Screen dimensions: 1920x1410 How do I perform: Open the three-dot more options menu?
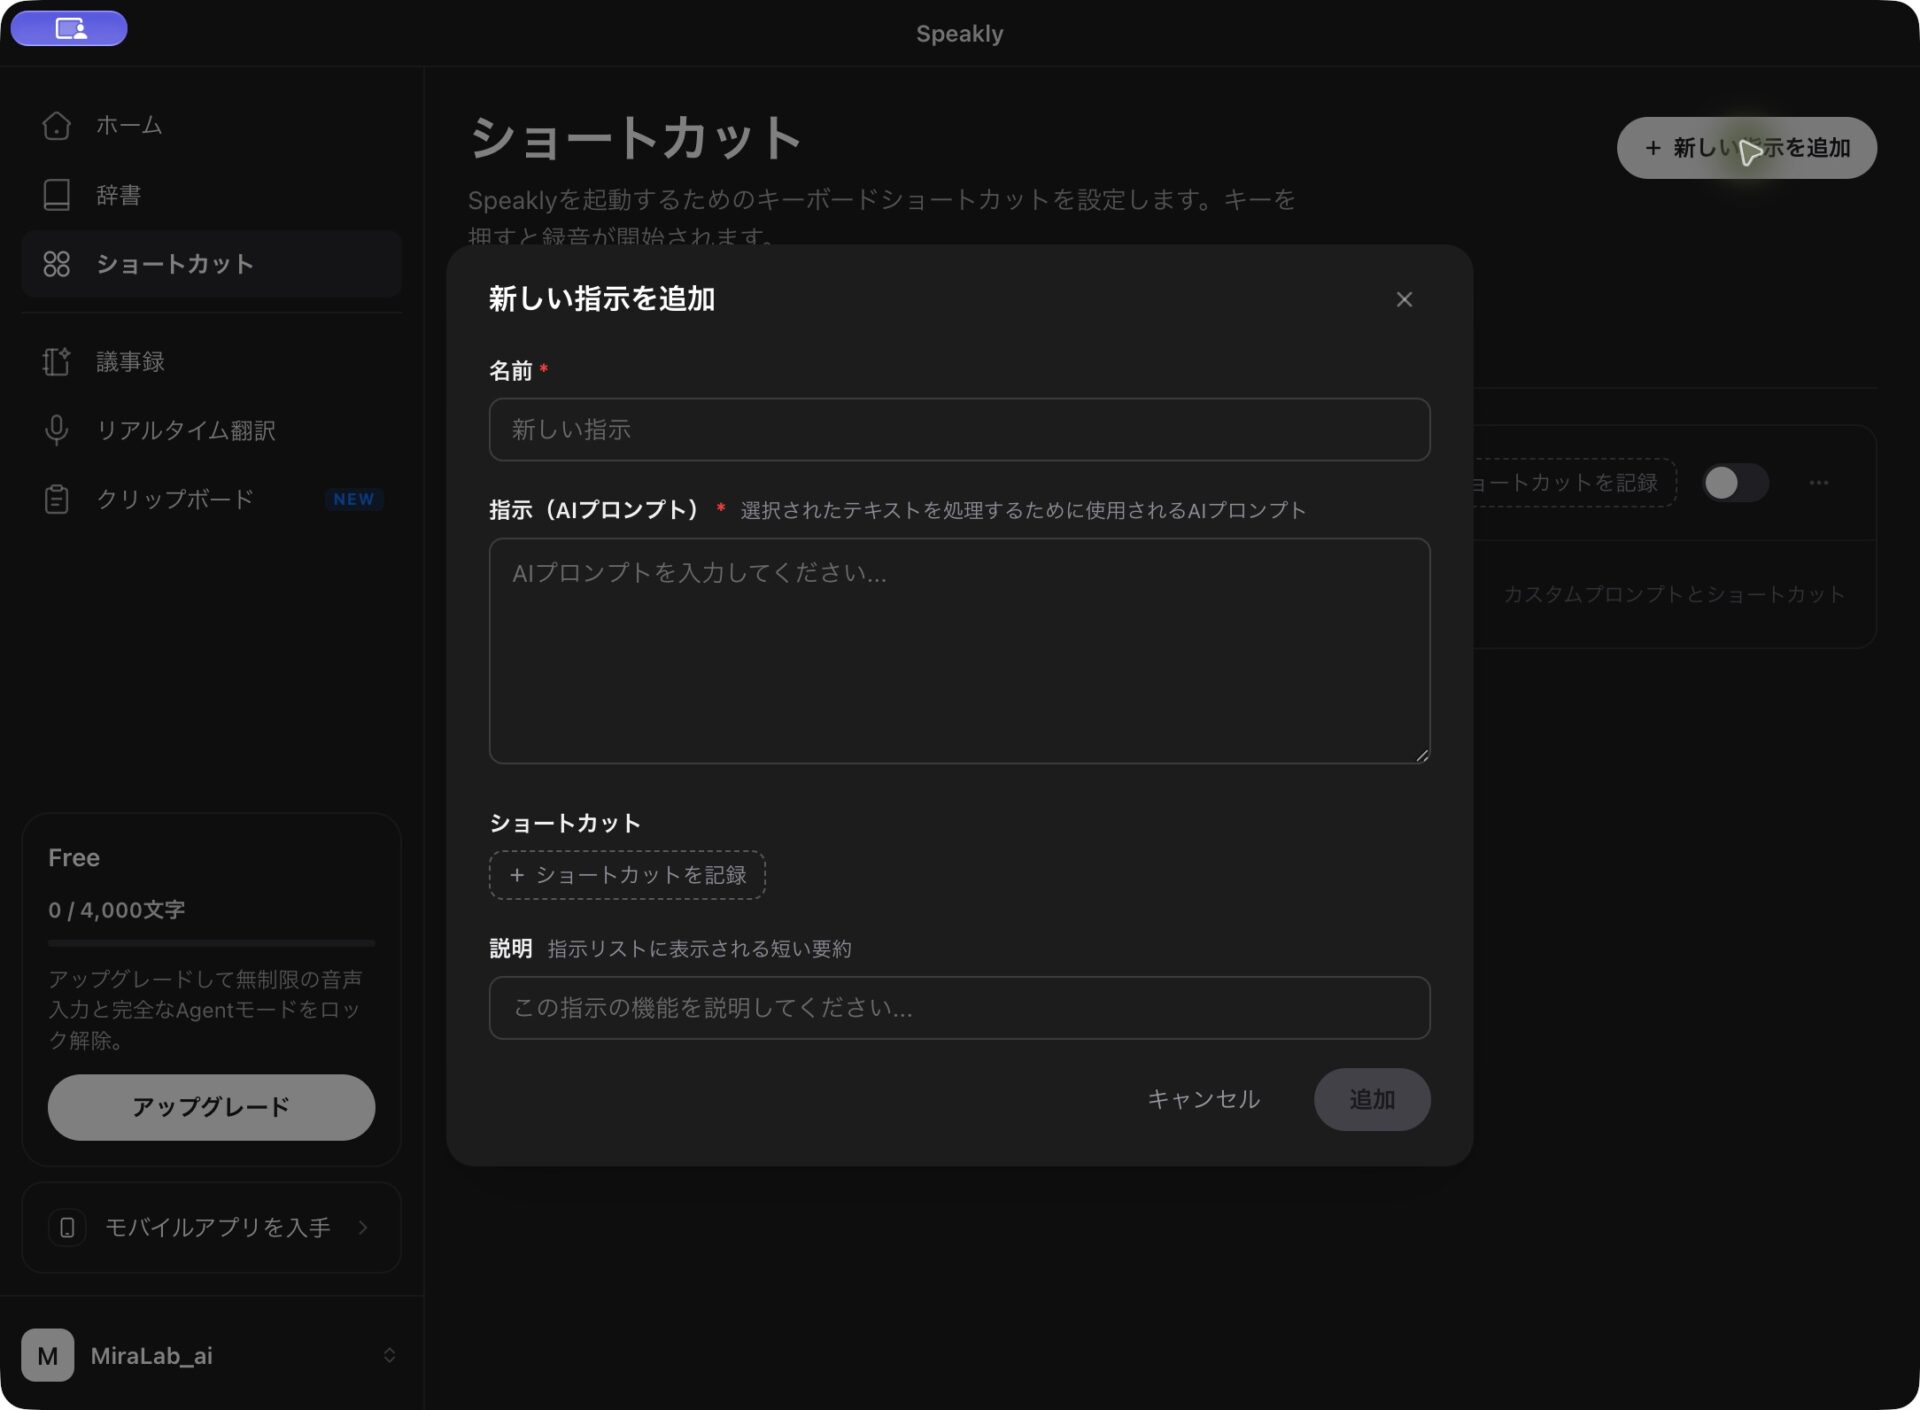[1818, 483]
